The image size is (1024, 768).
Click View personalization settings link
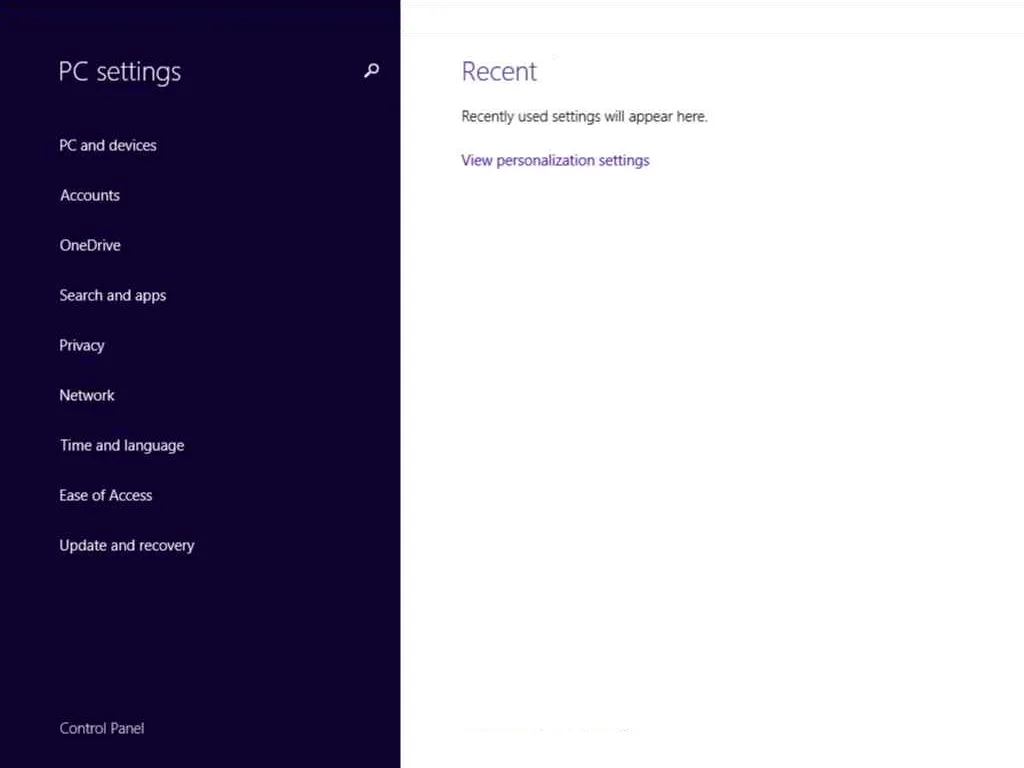tap(555, 160)
